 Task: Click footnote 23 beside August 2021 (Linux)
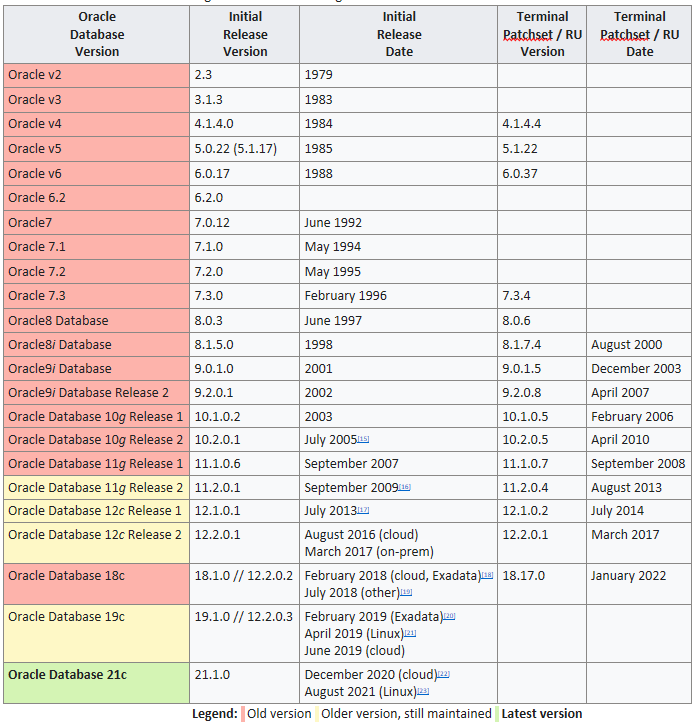click(x=422, y=690)
